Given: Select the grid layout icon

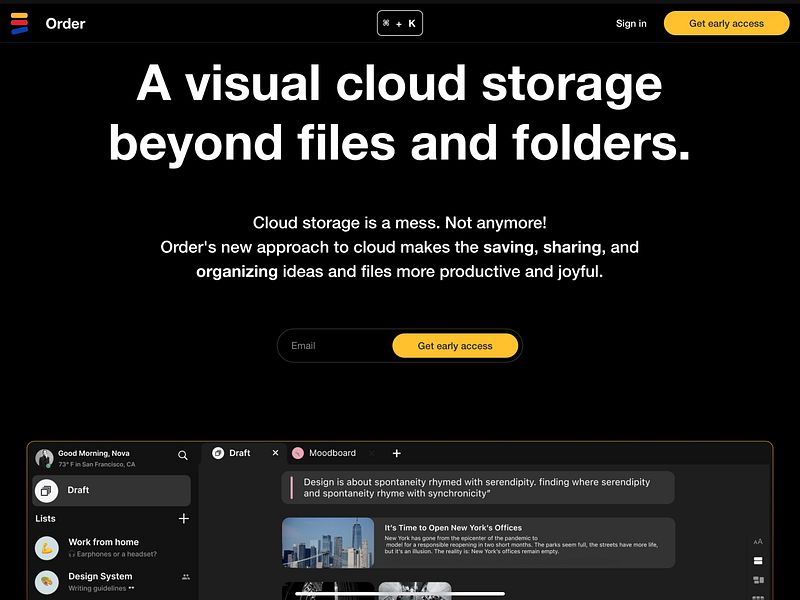Looking at the screenshot, I should pos(758,580).
